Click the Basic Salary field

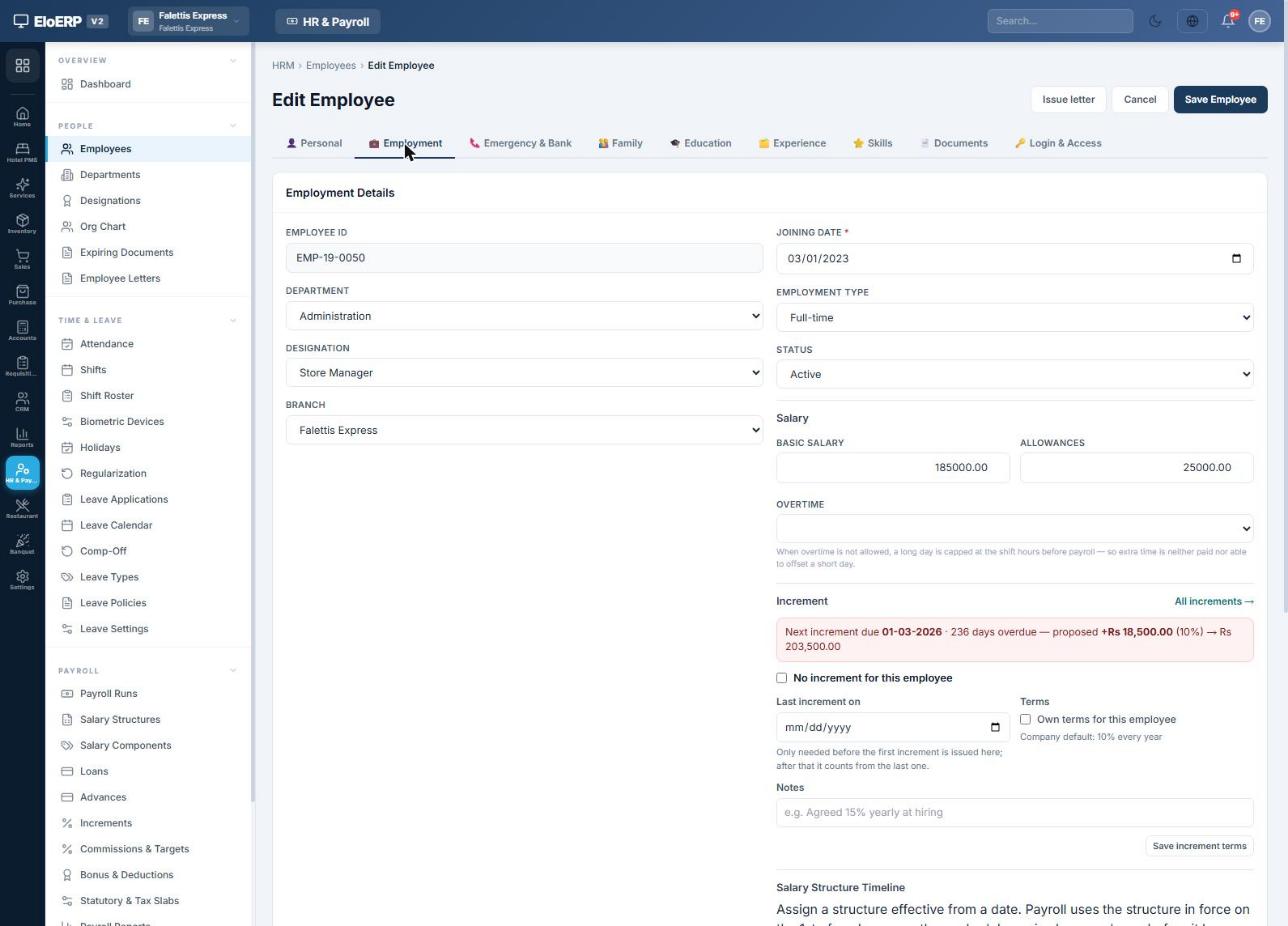tap(892, 468)
